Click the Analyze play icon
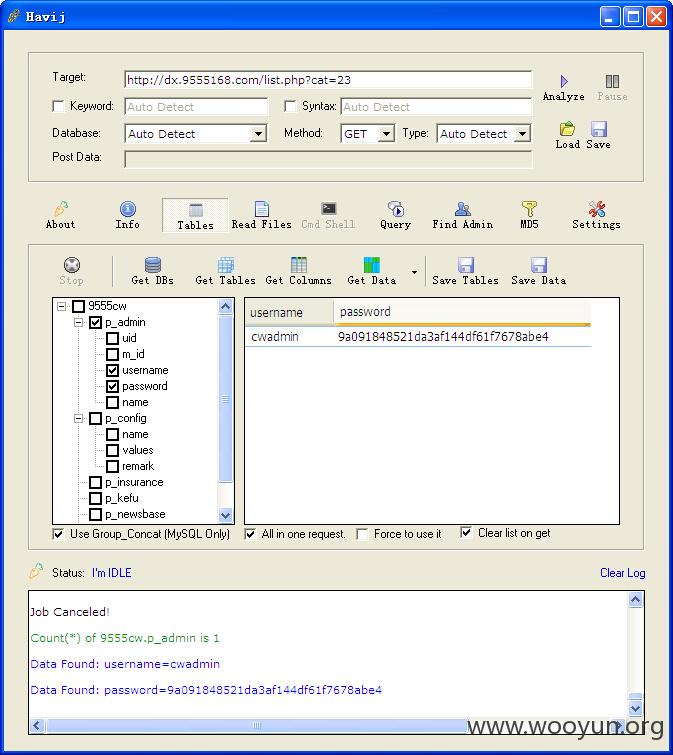The height and width of the screenshot is (755, 673). pyautogui.click(x=564, y=81)
